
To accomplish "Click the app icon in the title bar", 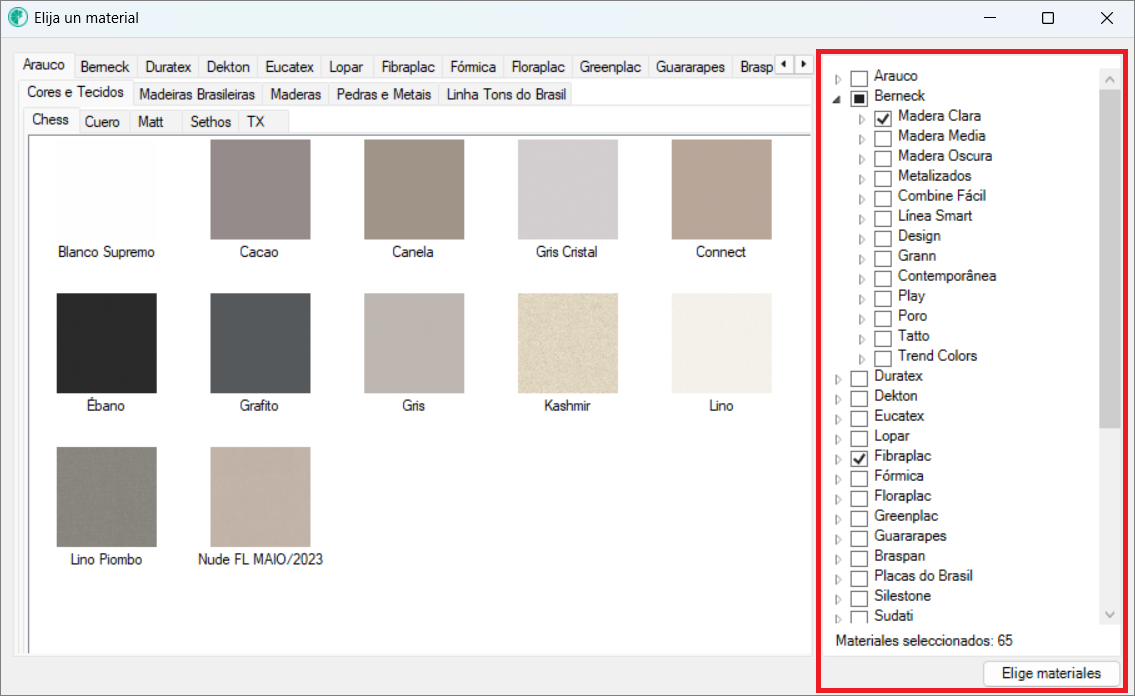I will coord(18,18).
